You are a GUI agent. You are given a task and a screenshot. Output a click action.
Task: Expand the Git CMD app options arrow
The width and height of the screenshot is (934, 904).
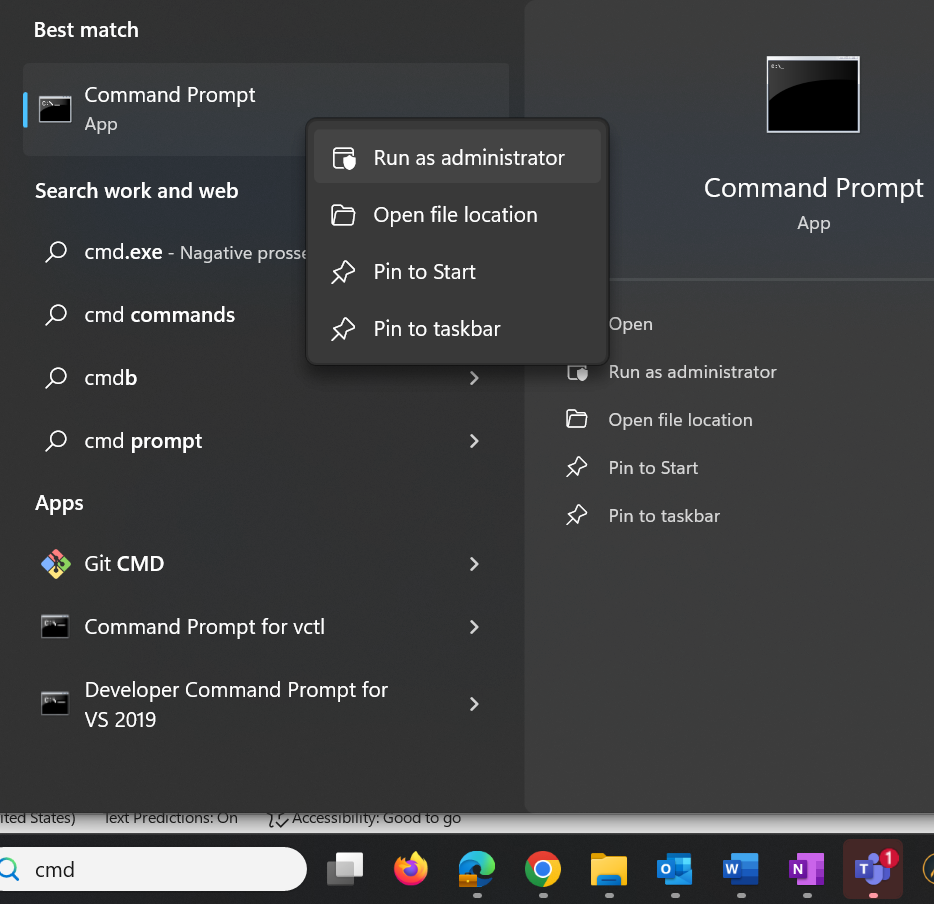(x=474, y=564)
